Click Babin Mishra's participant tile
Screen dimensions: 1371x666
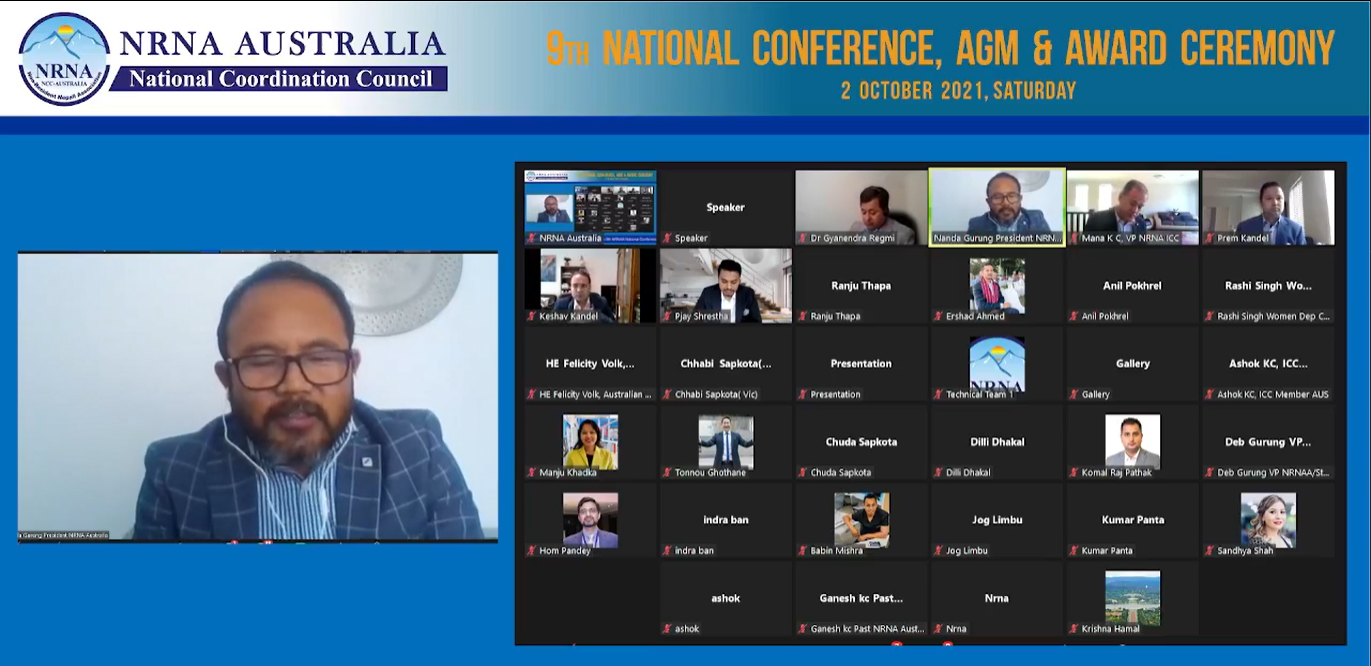click(861, 519)
